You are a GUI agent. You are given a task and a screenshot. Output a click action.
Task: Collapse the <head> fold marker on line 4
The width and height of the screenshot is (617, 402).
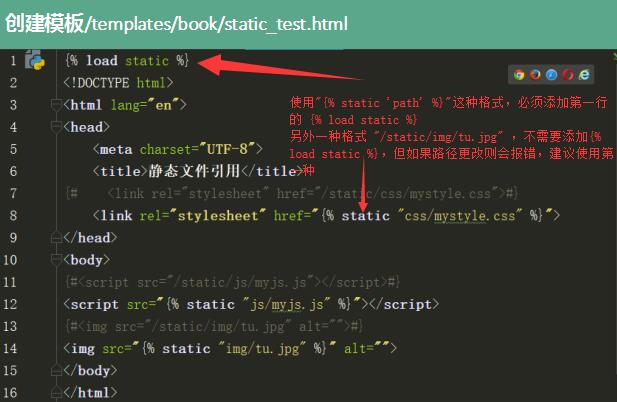click(x=56, y=127)
